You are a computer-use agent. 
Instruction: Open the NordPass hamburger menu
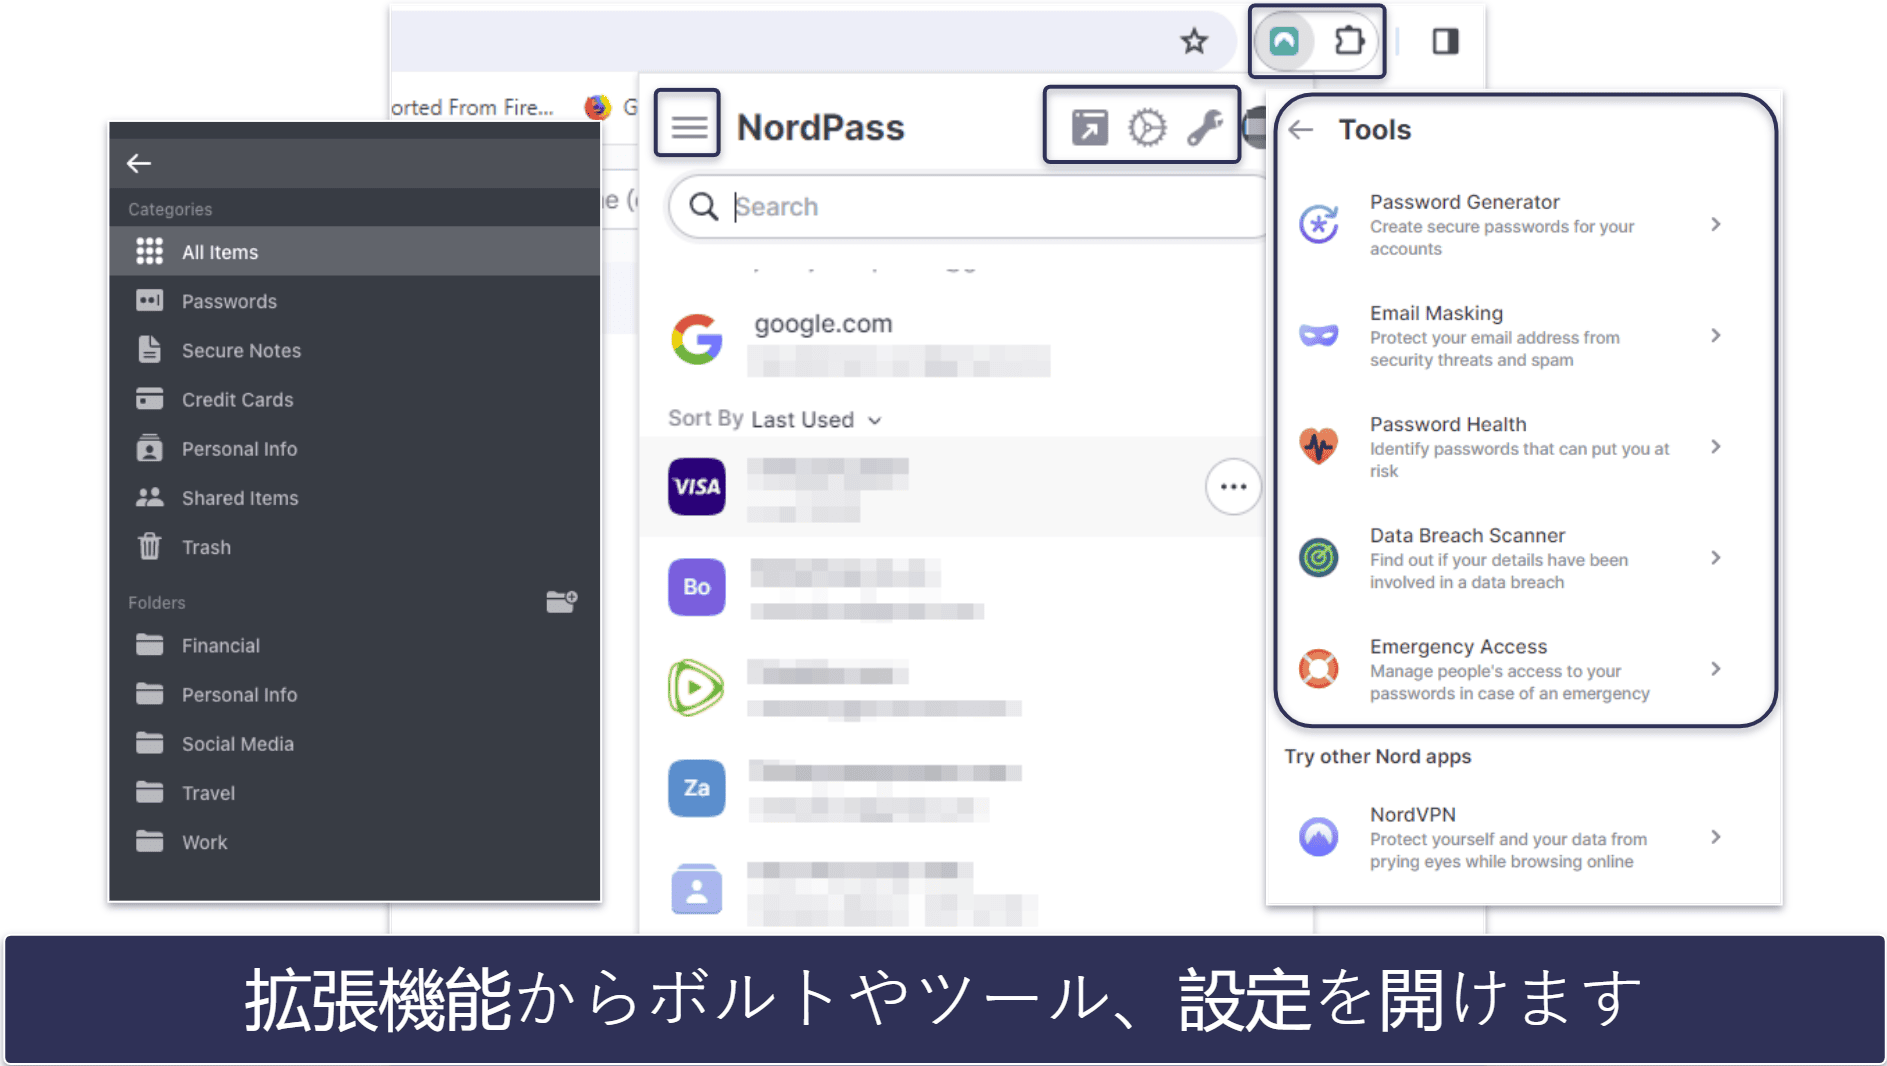[688, 127]
